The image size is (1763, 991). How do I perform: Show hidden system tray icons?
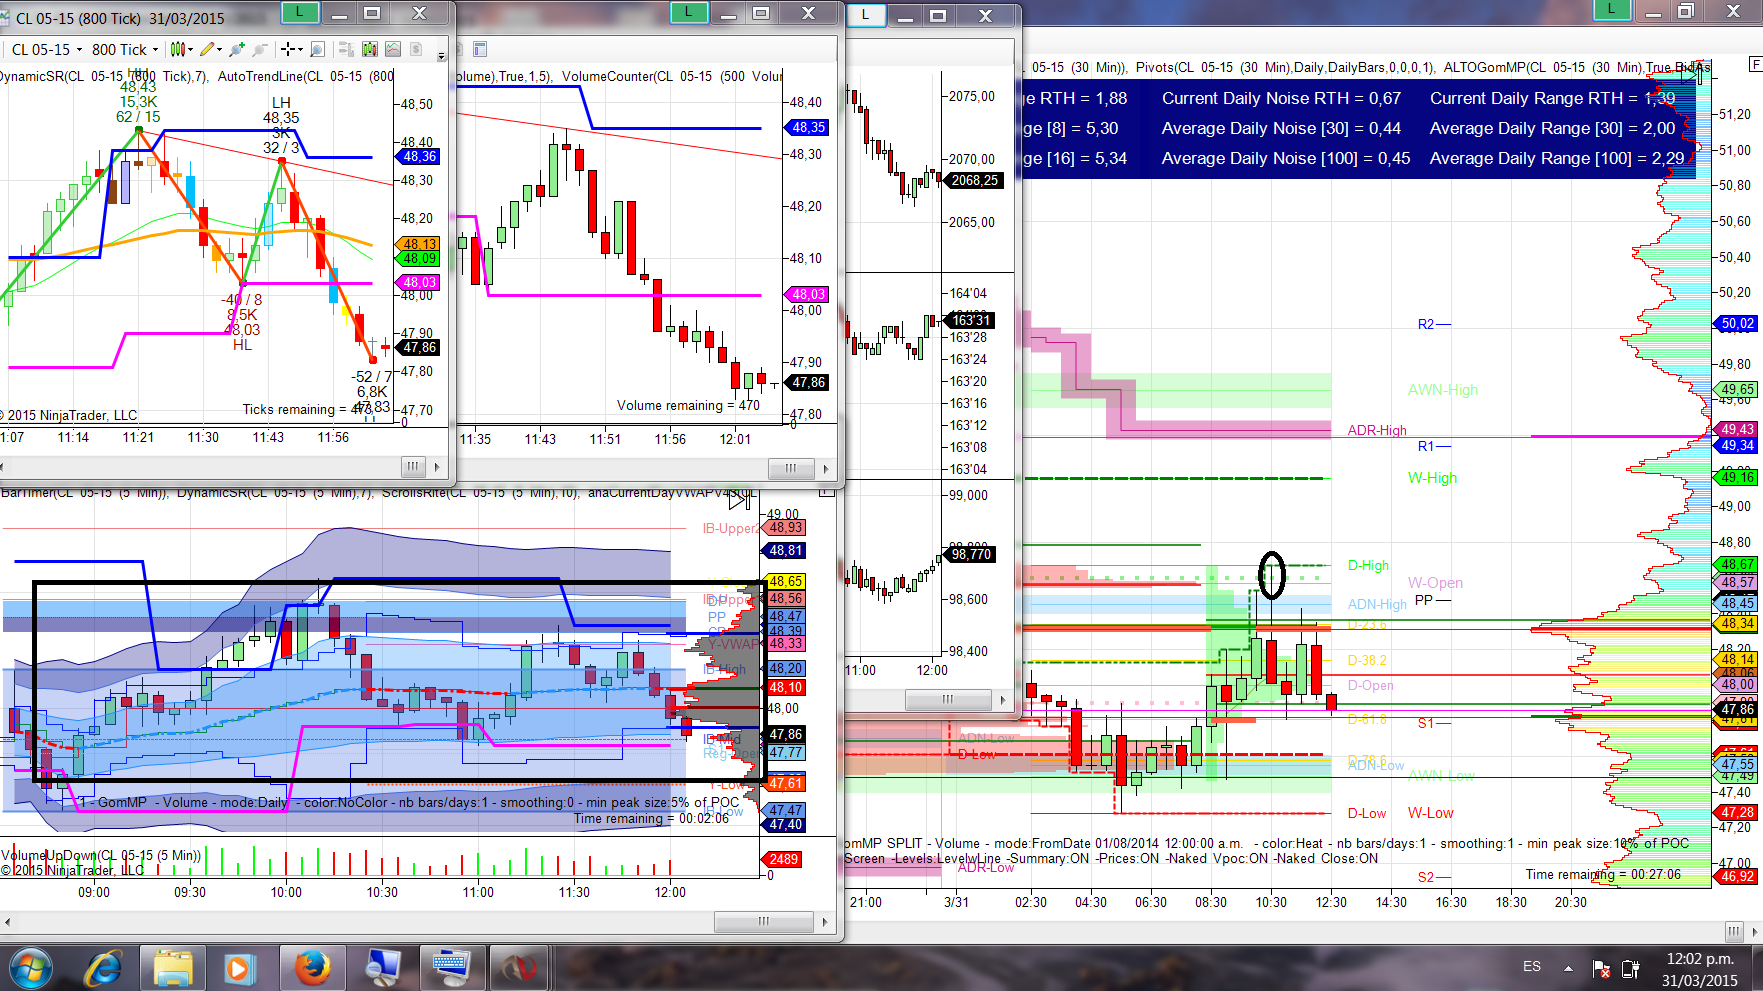(x=1568, y=968)
